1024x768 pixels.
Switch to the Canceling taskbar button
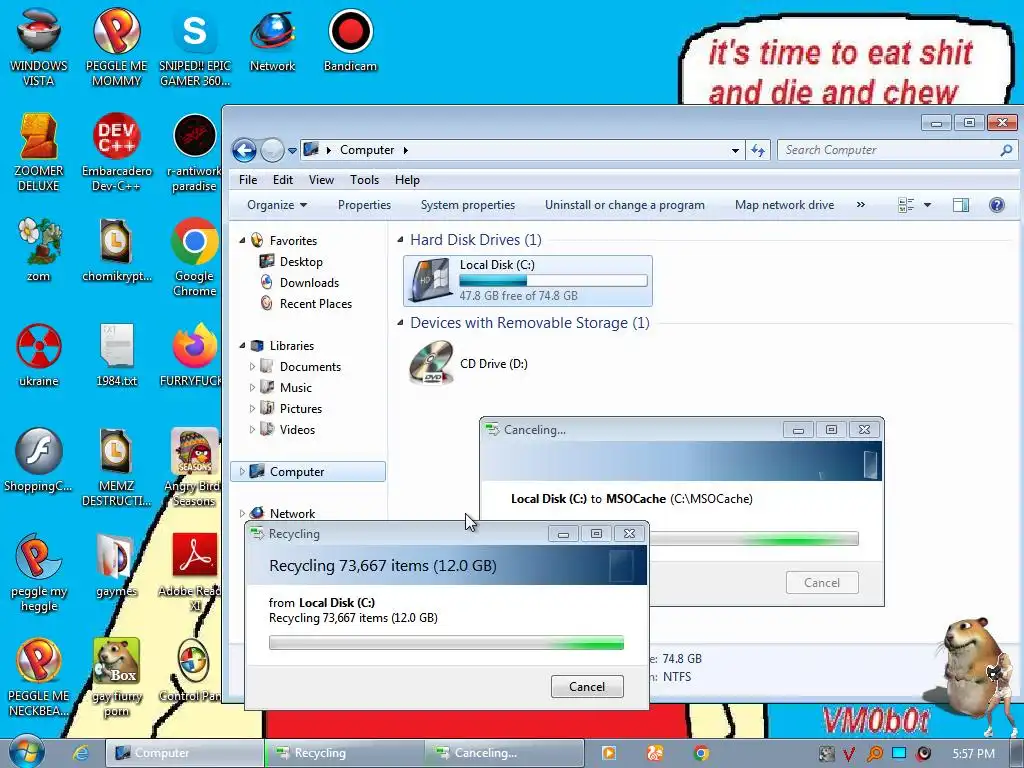(x=504, y=753)
